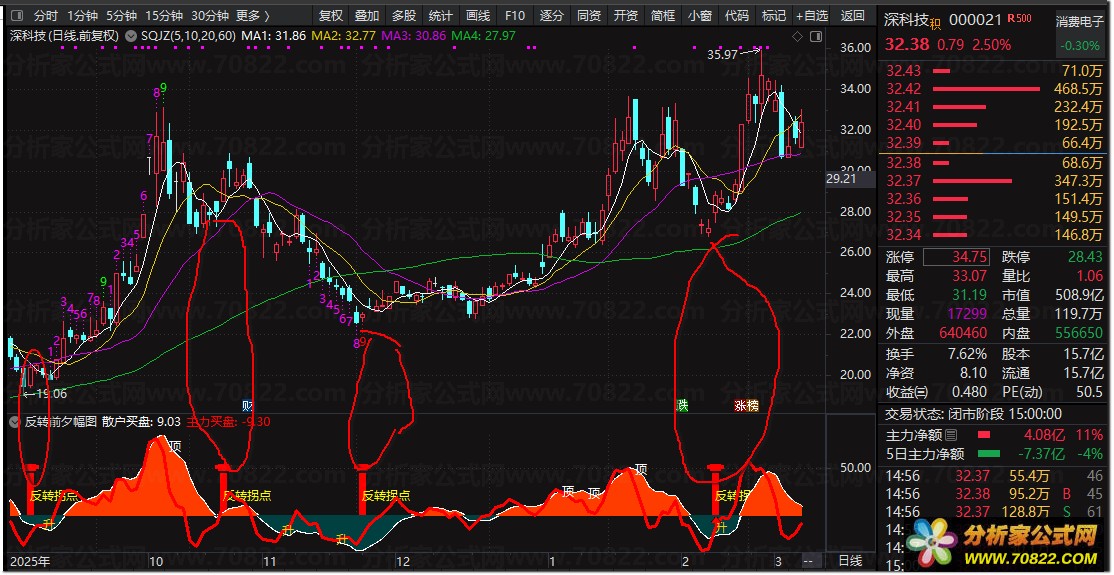1114x575 pixels.
Task: Click the 交易状态 闭市阶段 status line
Action: pyautogui.click(x=973, y=414)
